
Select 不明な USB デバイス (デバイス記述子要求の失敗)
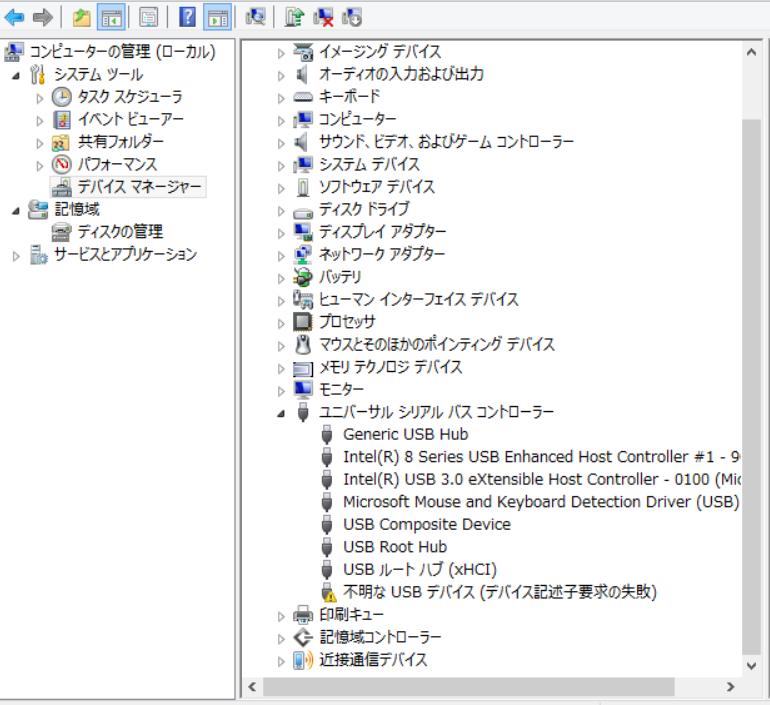tap(500, 592)
